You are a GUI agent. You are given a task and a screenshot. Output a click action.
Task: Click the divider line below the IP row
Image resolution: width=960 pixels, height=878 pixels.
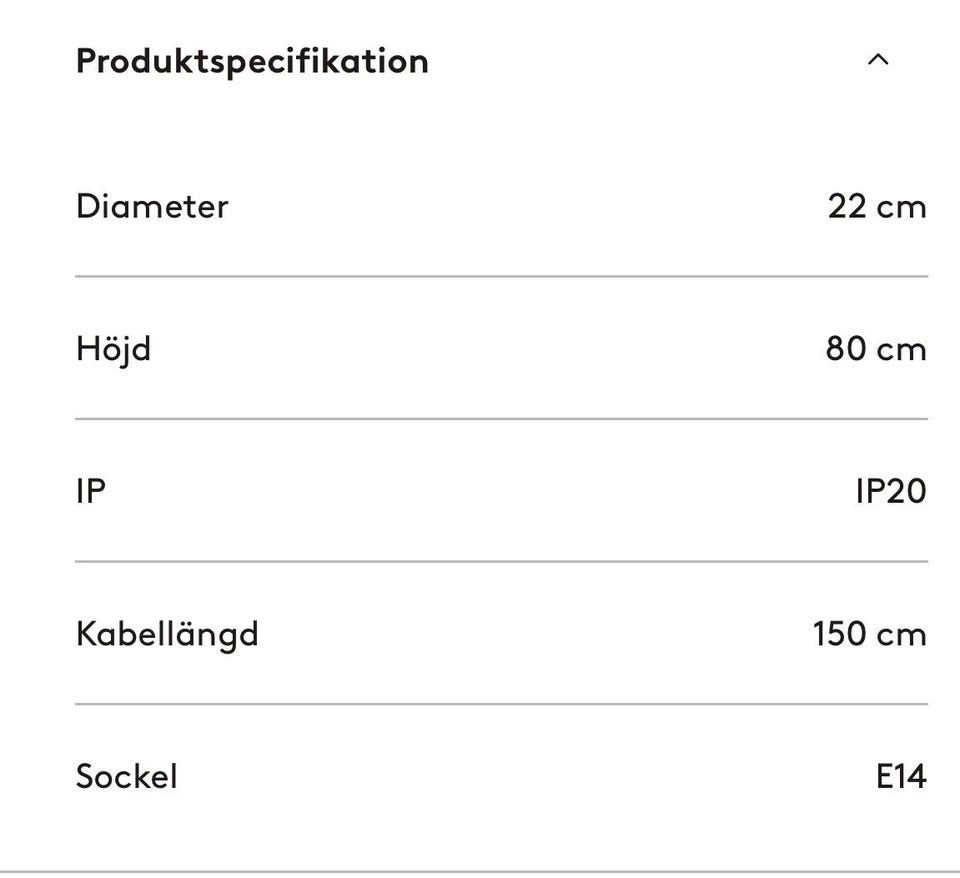coord(501,561)
